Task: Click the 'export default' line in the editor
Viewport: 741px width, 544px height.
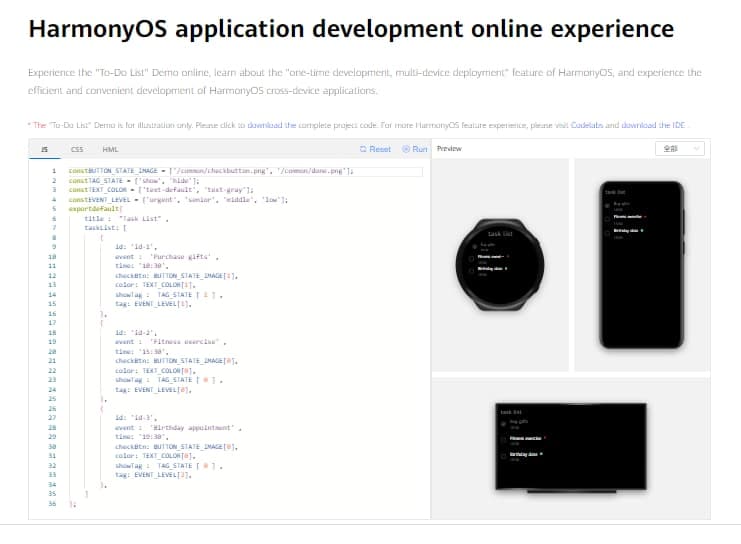Action: click(95, 209)
